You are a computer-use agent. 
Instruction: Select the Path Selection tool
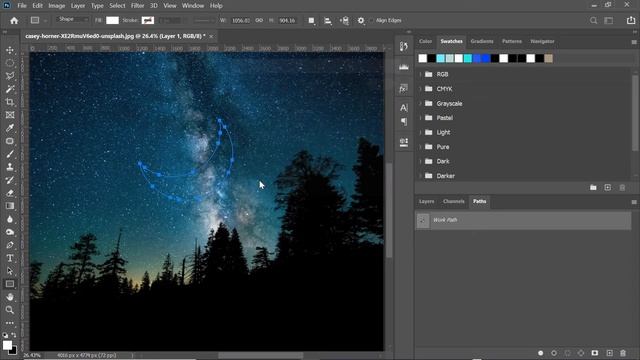[x=10, y=271]
